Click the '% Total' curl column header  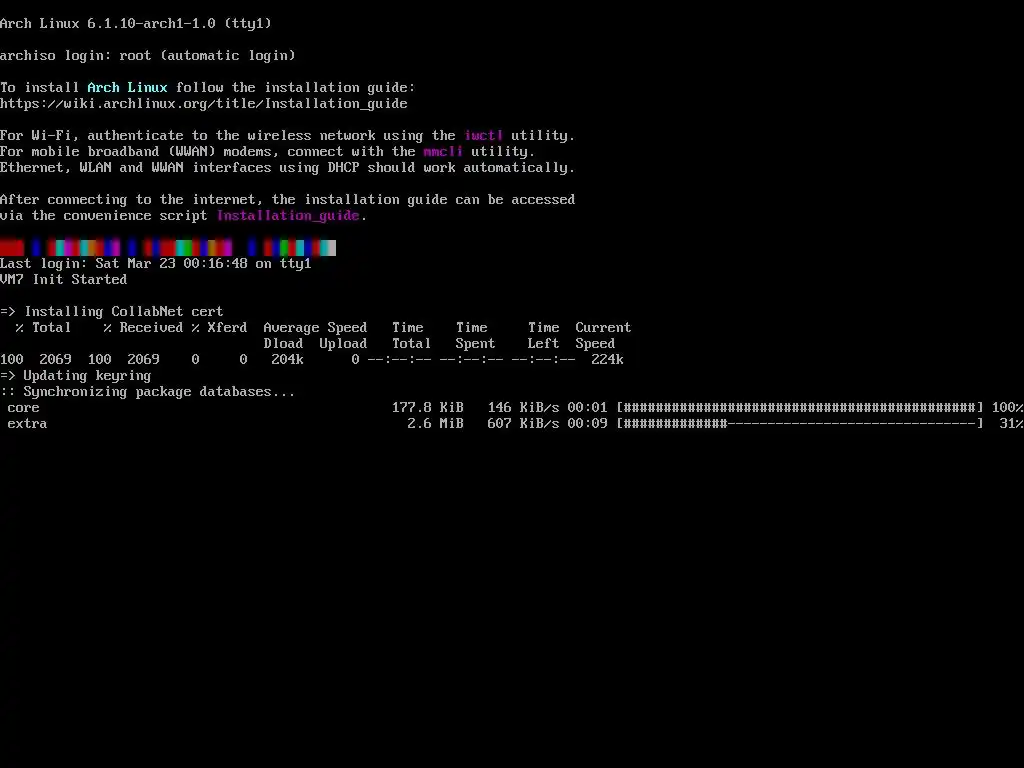(43, 328)
